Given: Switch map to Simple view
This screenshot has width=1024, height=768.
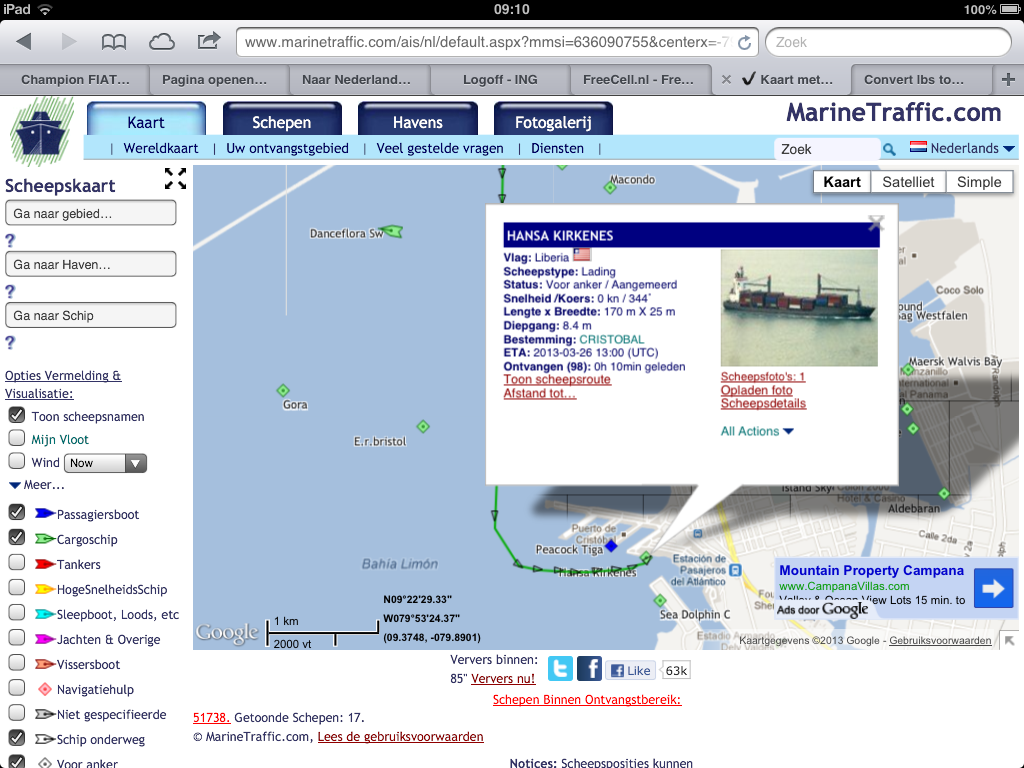Looking at the screenshot, I should click(x=979, y=182).
